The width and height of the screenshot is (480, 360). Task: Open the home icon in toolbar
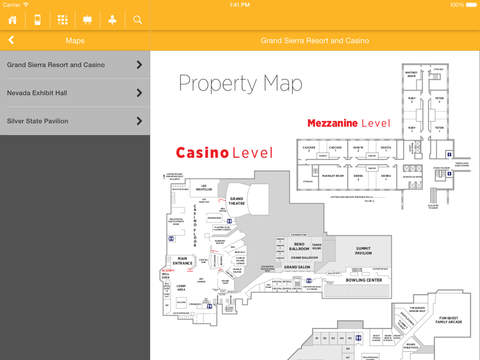tap(12, 20)
